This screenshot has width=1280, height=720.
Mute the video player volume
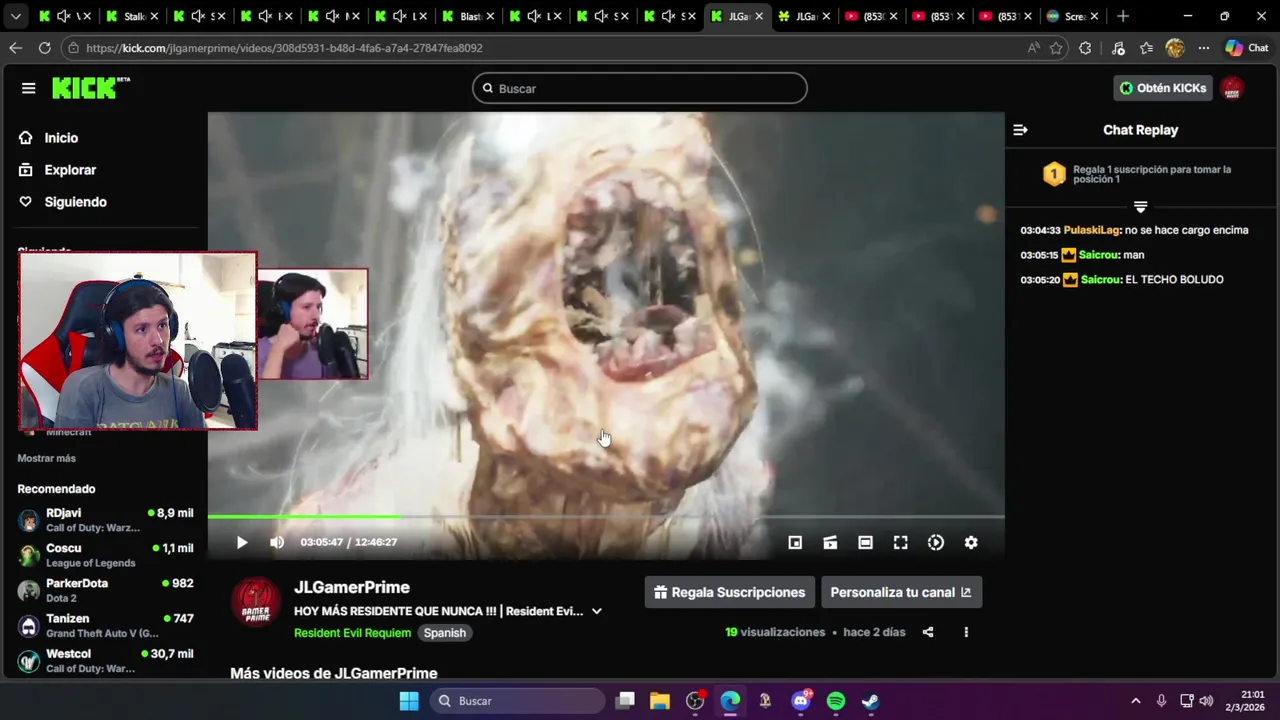277,542
